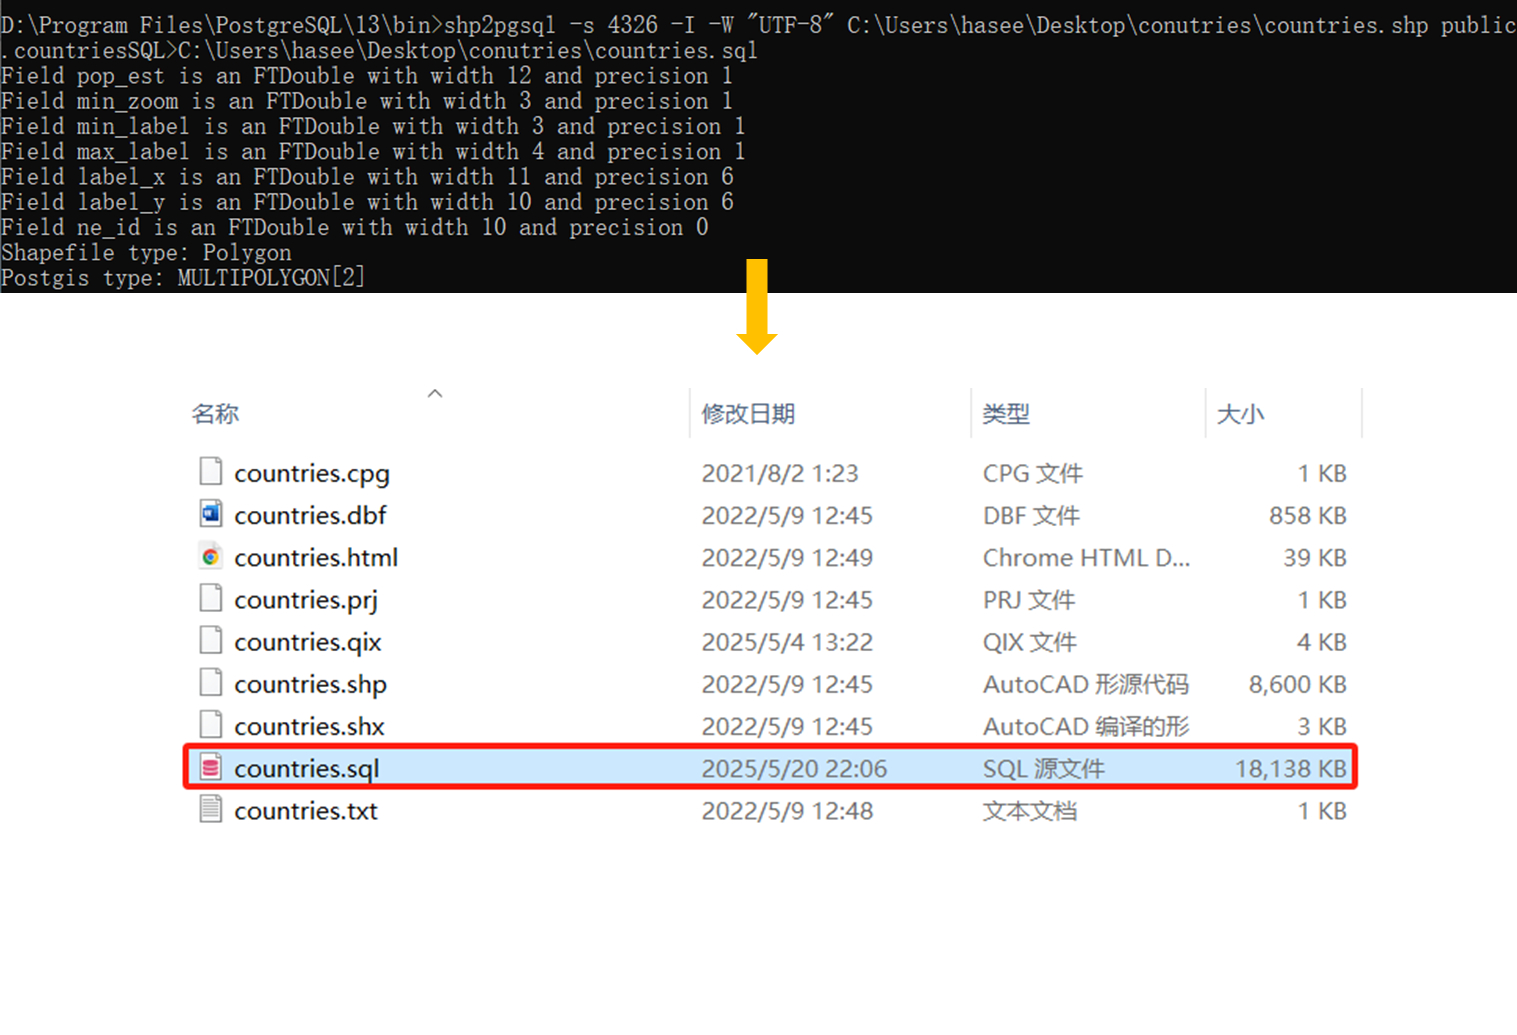Screen dimensions: 1517x1035
Task: Select the file named countries.prj
Action: 306,600
